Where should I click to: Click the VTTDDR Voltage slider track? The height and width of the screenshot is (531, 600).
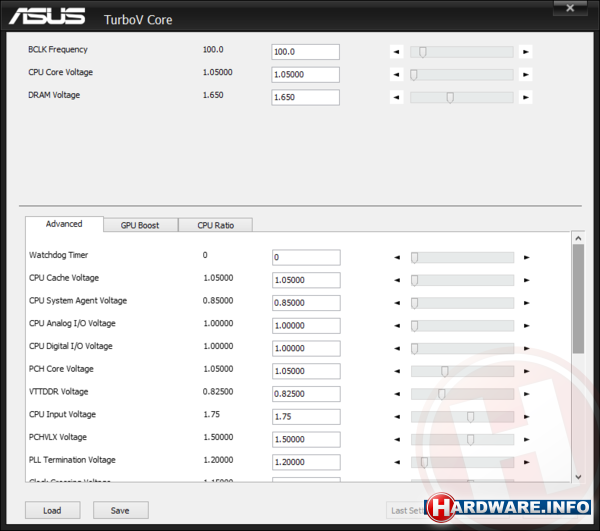(x=480, y=394)
